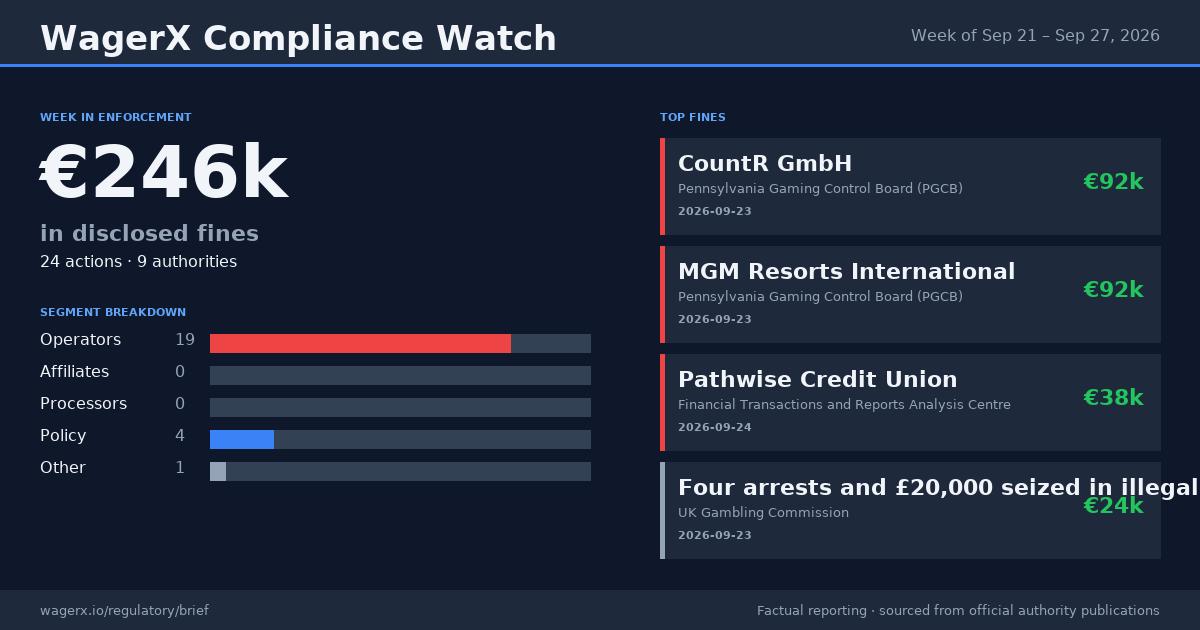Image resolution: width=1200 pixels, height=630 pixels.
Task: Click the €24k fine amount
Action: pyautogui.click(x=1113, y=506)
